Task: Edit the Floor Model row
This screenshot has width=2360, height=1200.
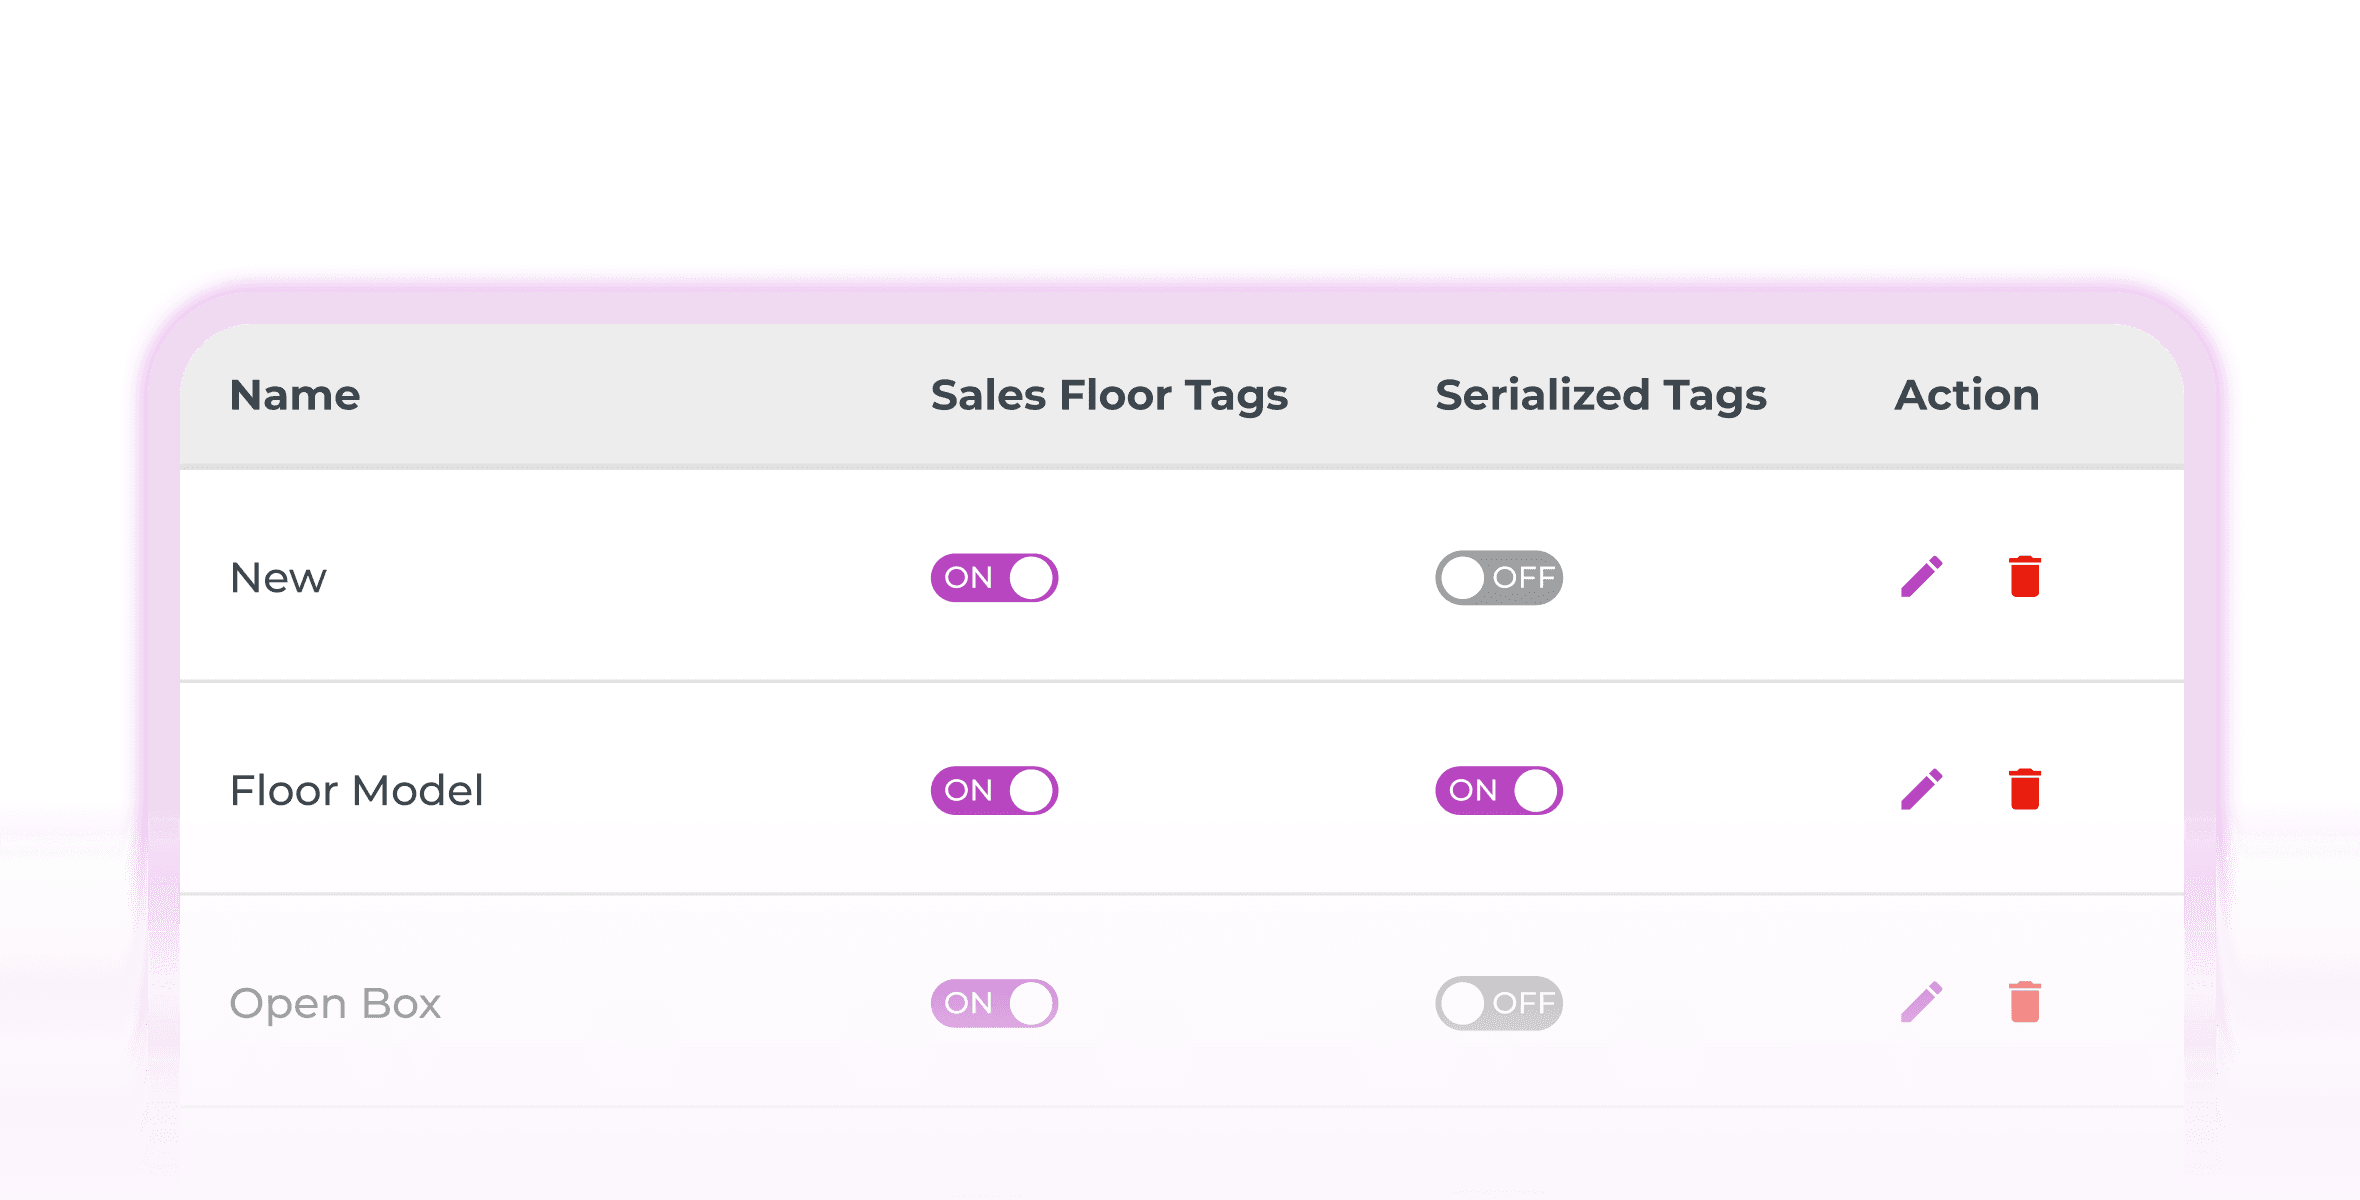Action: coord(1921,790)
